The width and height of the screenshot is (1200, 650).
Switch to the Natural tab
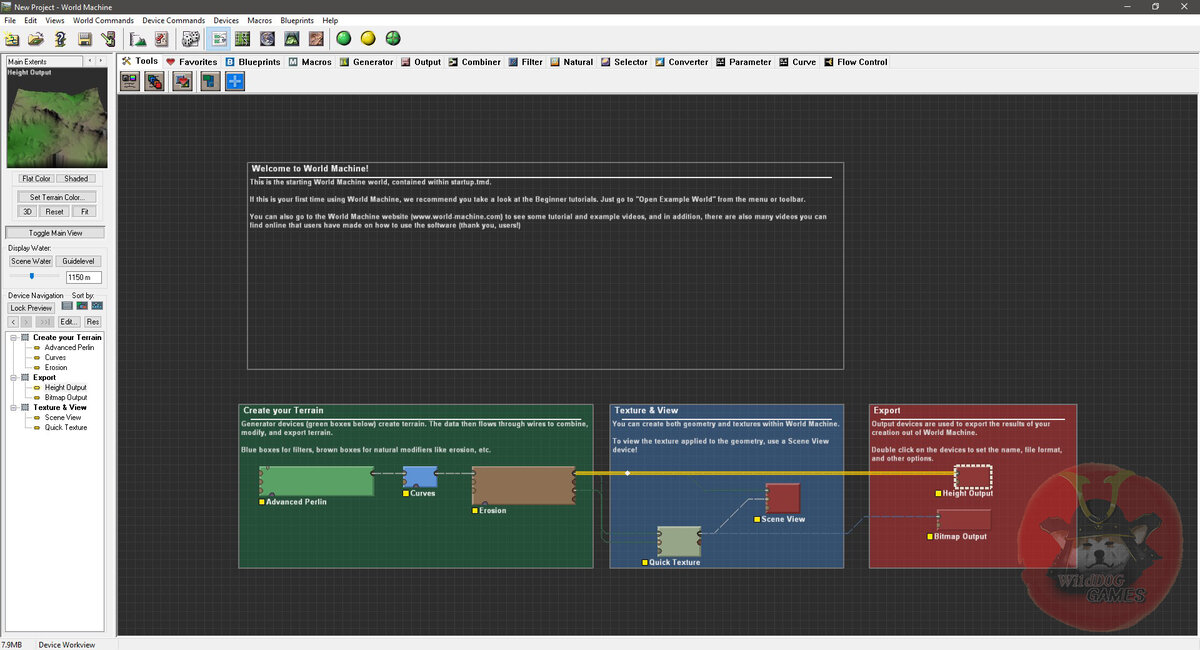click(x=571, y=62)
